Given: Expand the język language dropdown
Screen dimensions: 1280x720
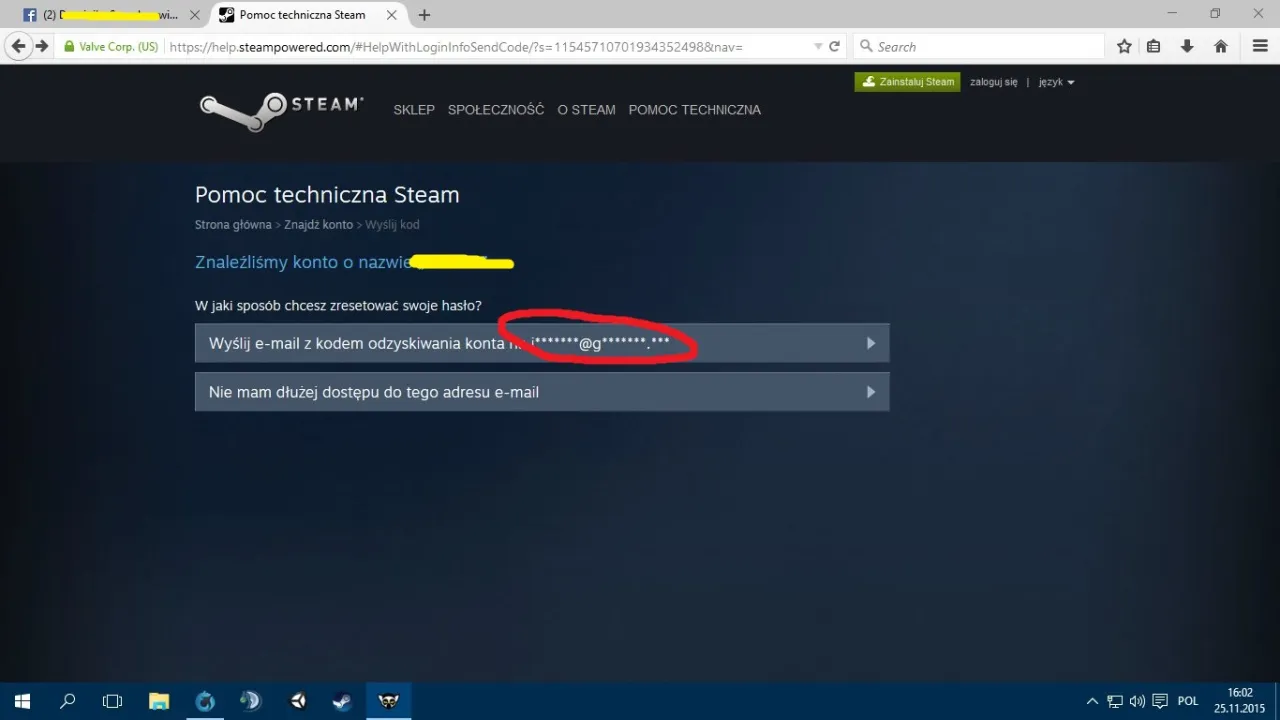Looking at the screenshot, I should (1056, 82).
